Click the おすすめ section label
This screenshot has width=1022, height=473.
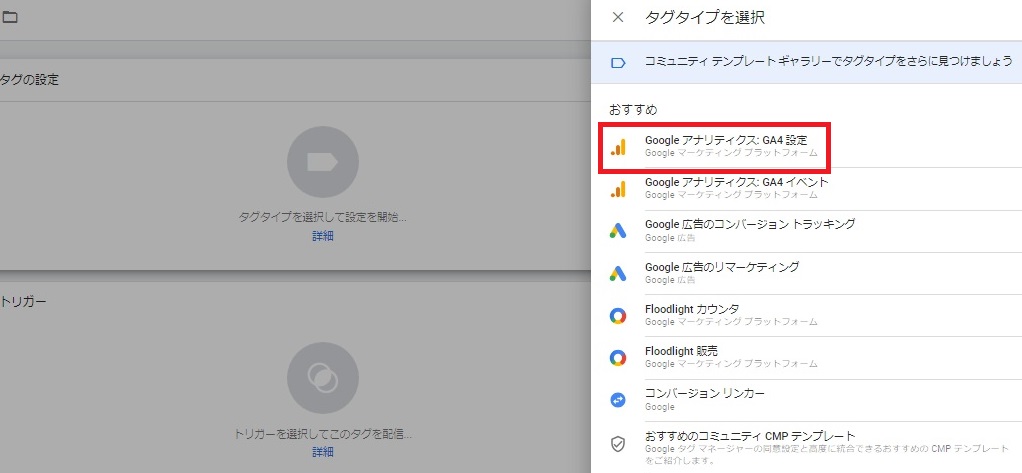pos(633,109)
